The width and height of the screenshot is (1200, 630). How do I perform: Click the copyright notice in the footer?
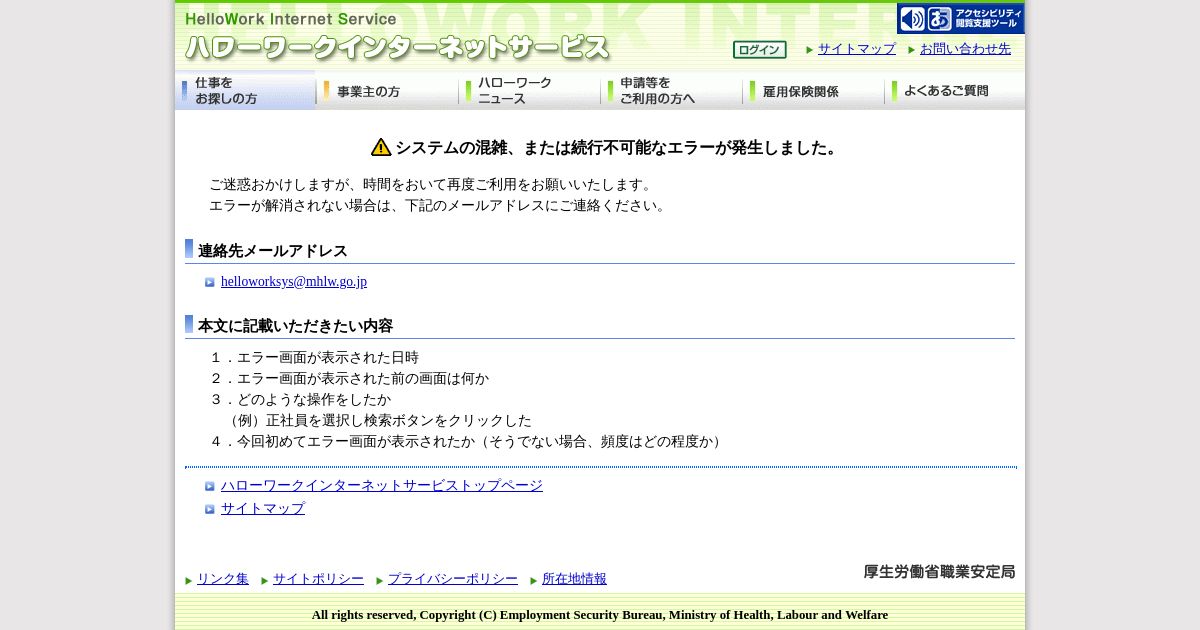click(600, 615)
